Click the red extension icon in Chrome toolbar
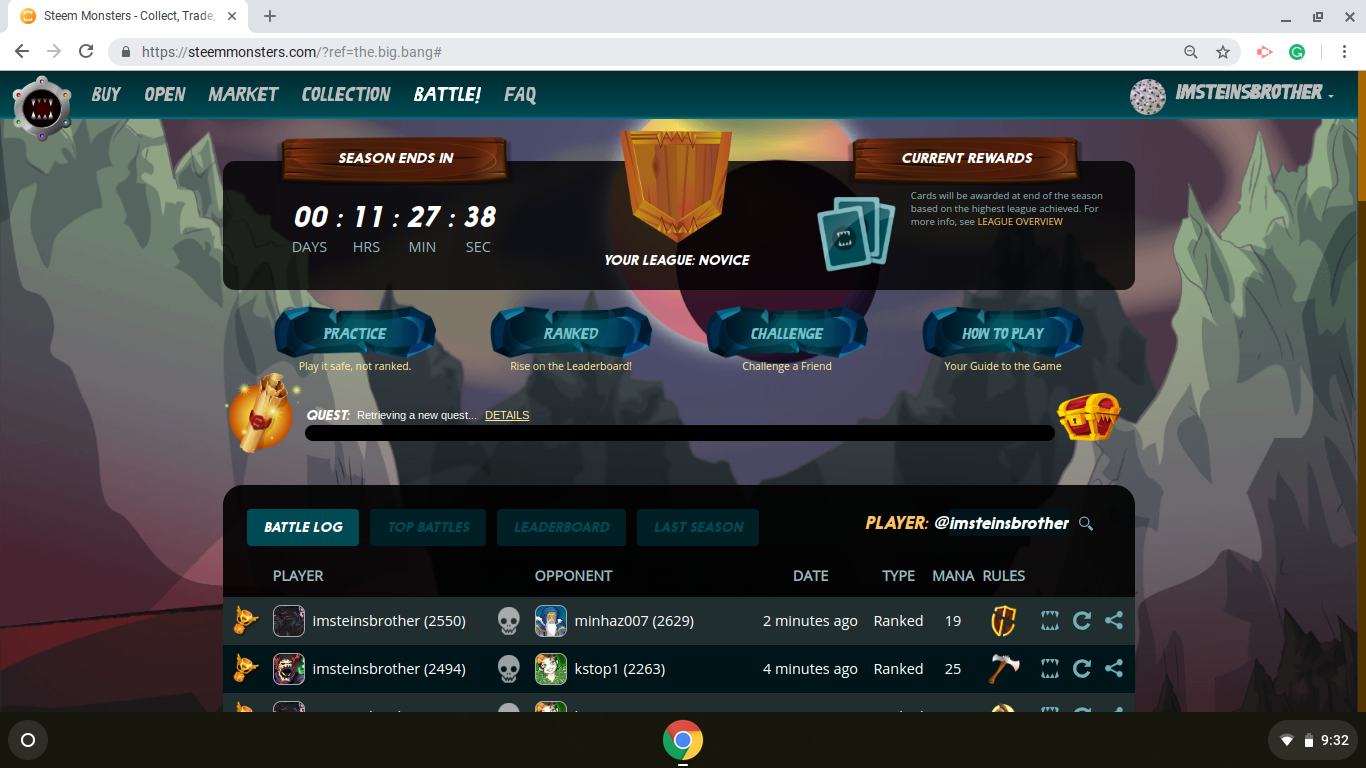The width and height of the screenshot is (1366, 768). click(1264, 52)
